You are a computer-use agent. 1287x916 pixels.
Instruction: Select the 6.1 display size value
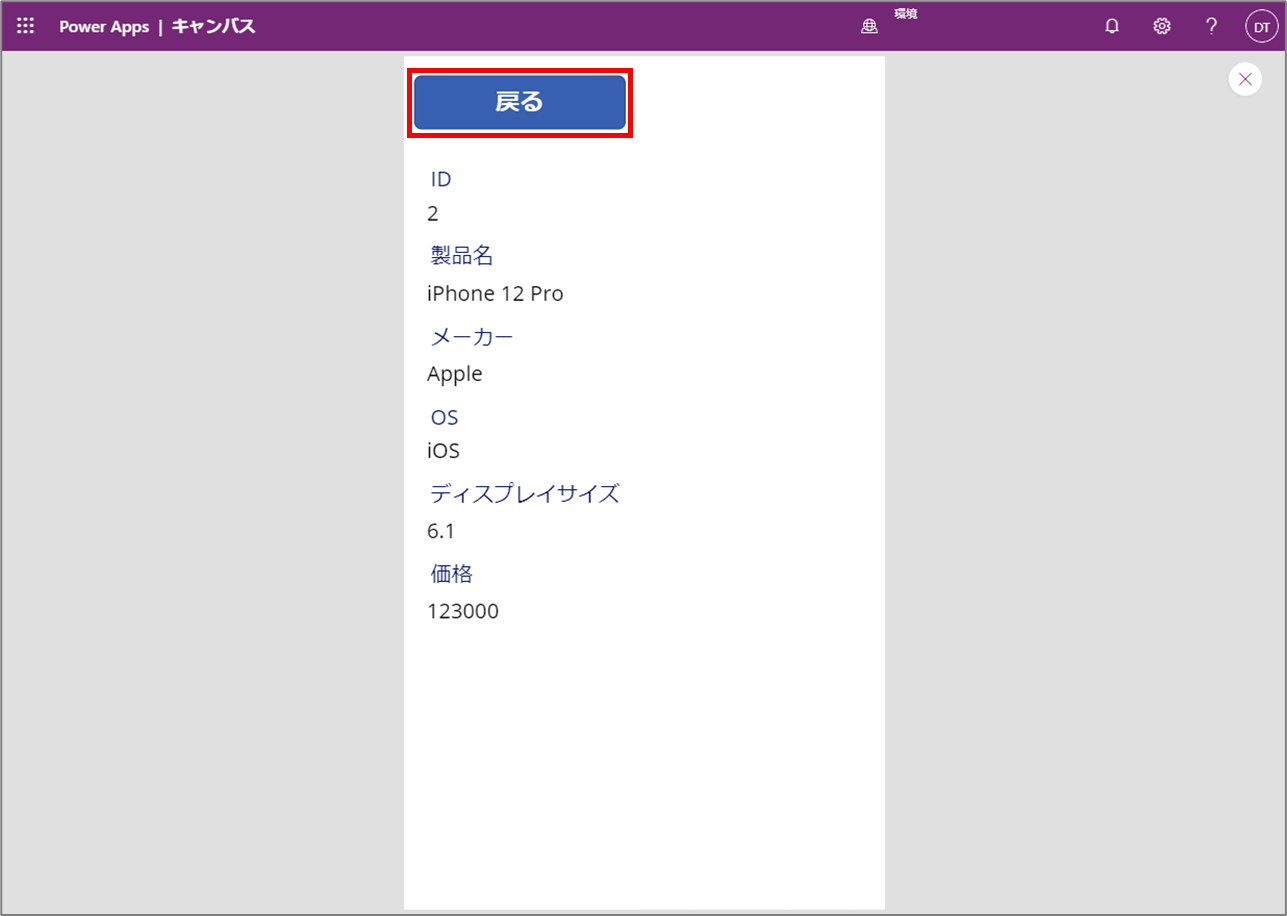tap(441, 531)
